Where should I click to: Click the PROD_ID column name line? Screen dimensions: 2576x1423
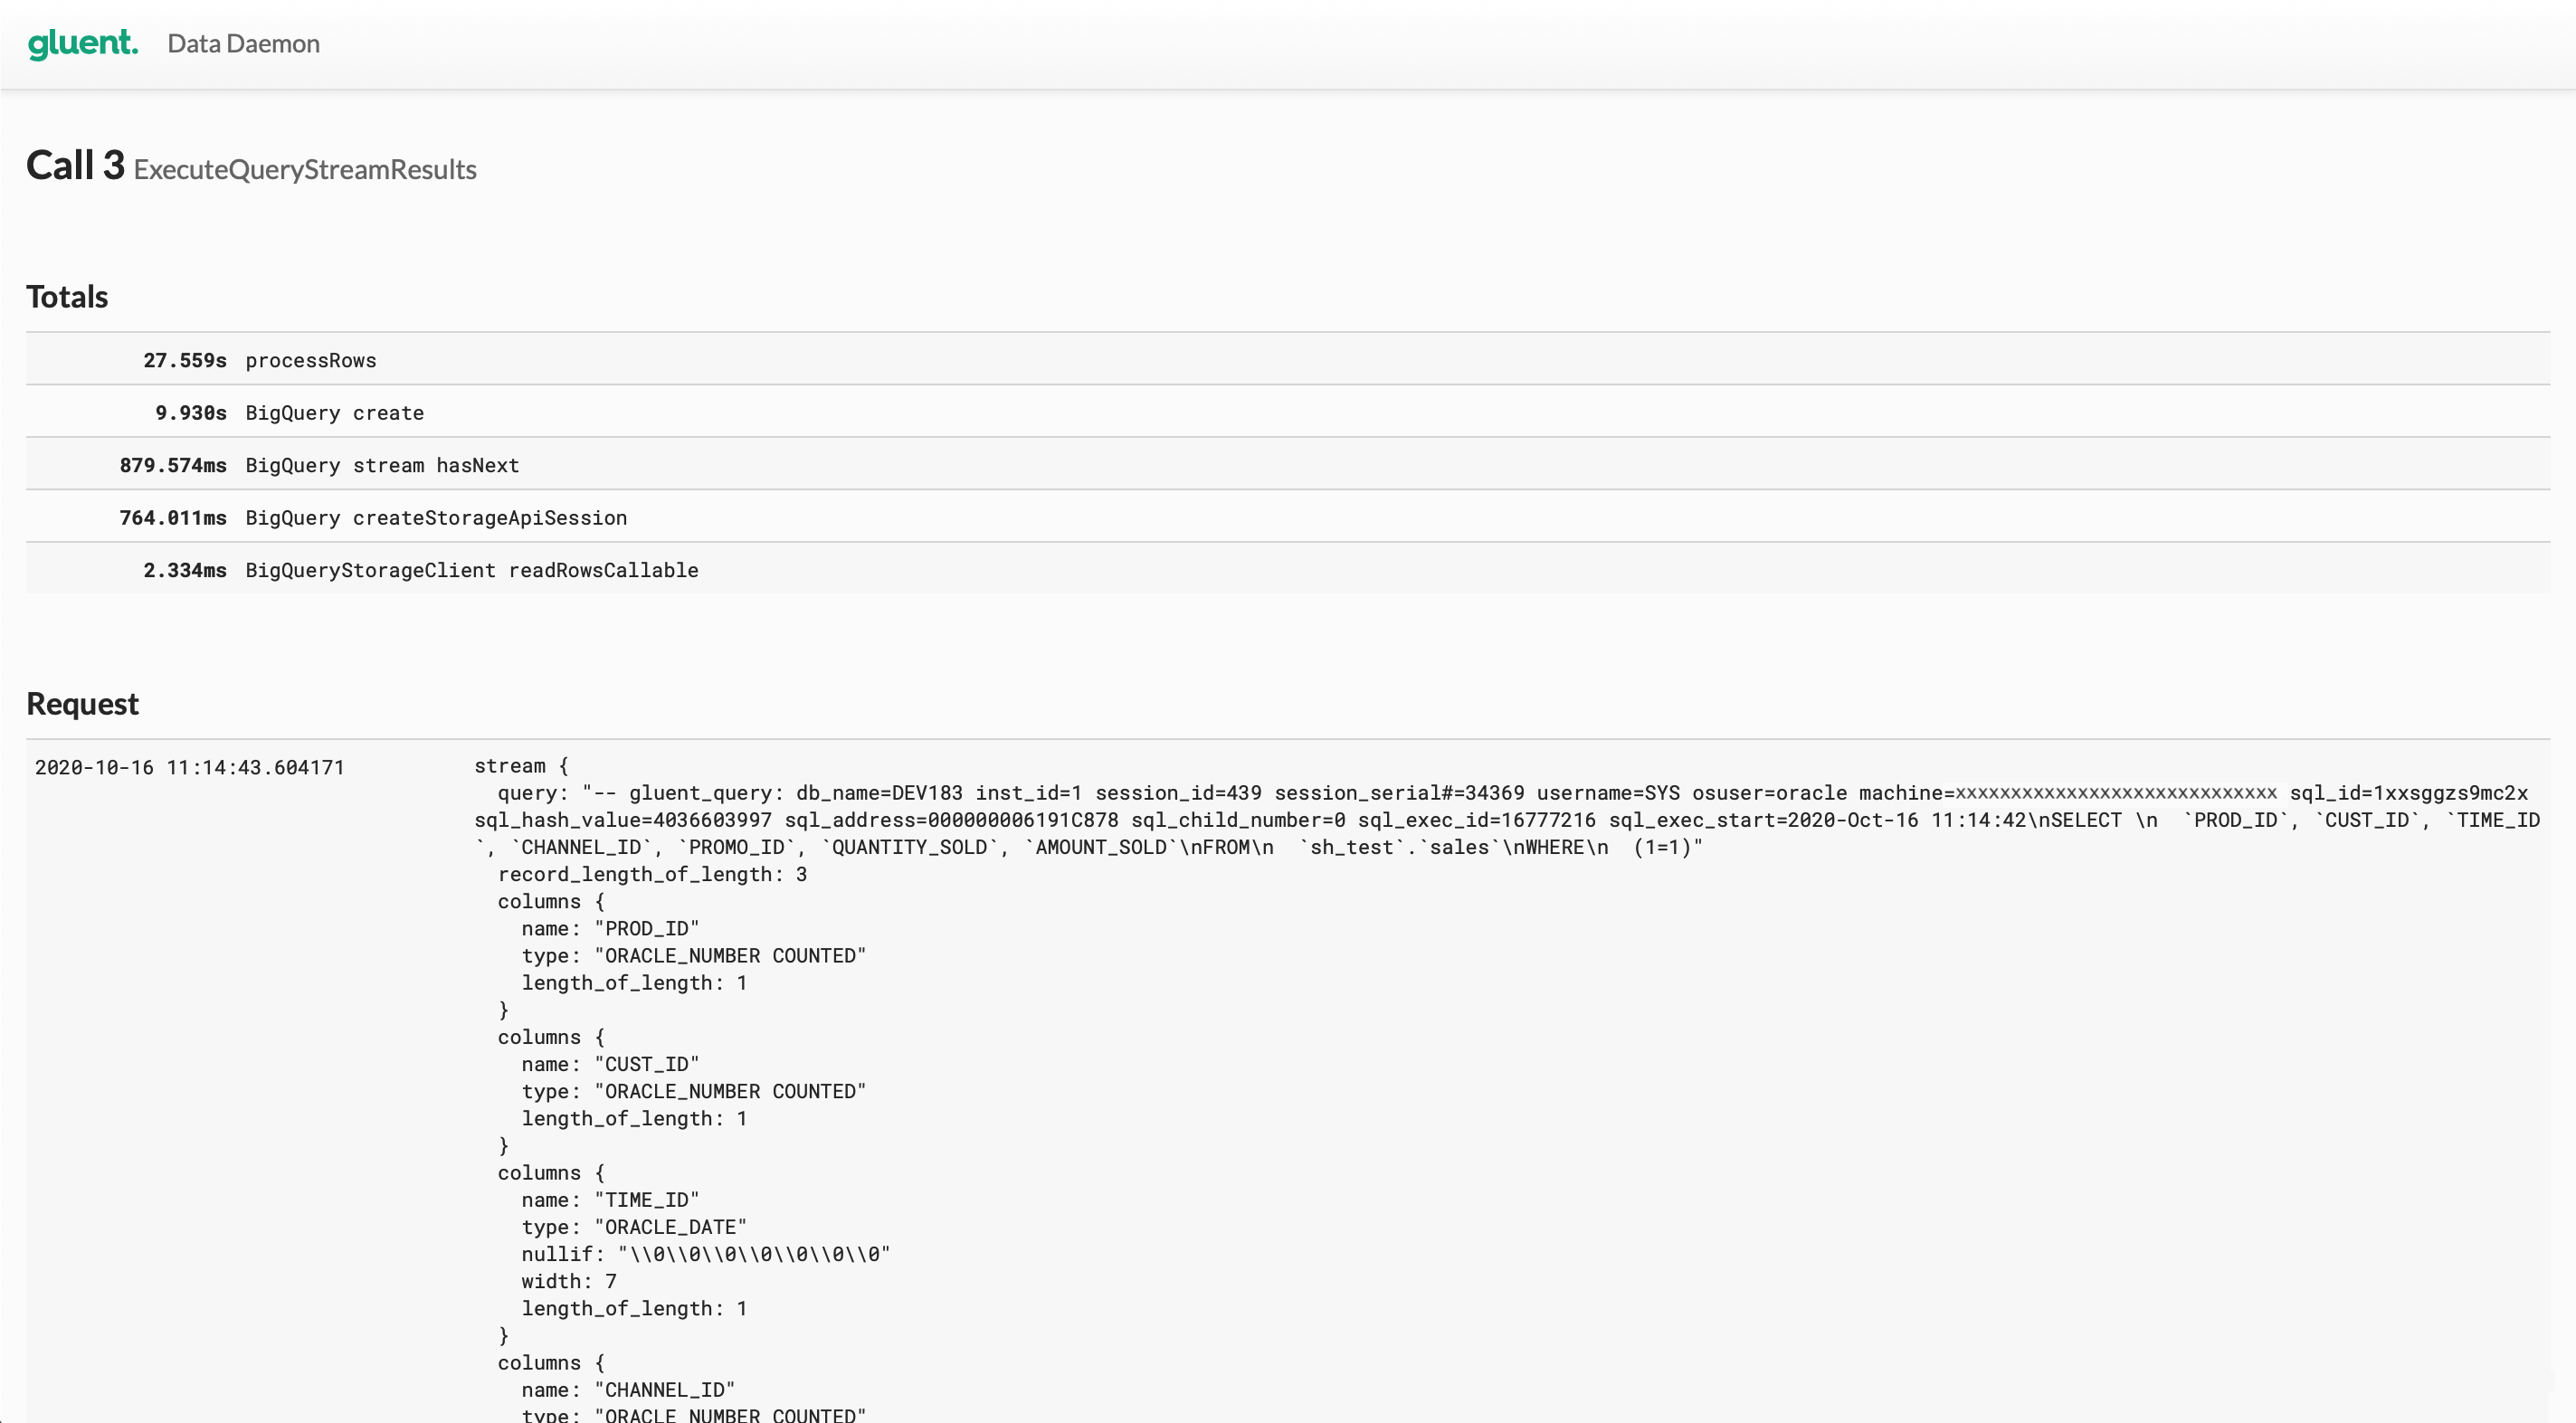[610, 928]
